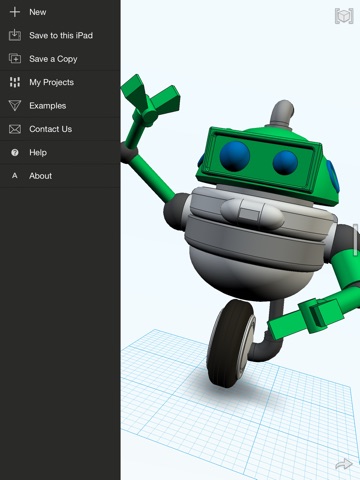Tap the Help question mark icon
Viewport: 360px width, 480px height.
pyautogui.click(x=15, y=153)
